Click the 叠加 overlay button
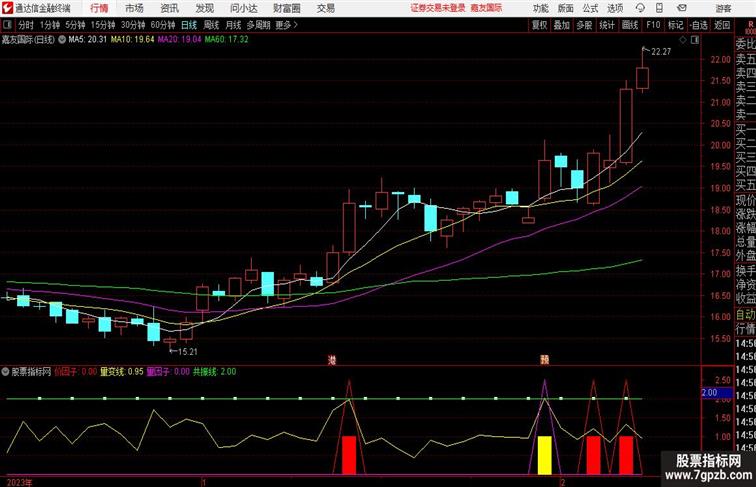 pyautogui.click(x=562, y=25)
